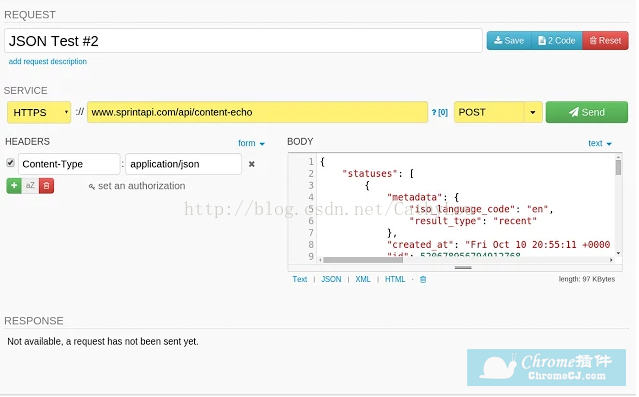This screenshot has width=639, height=397.
Task: Toggle the Content-Type header checkbox
Action: pos(11,163)
